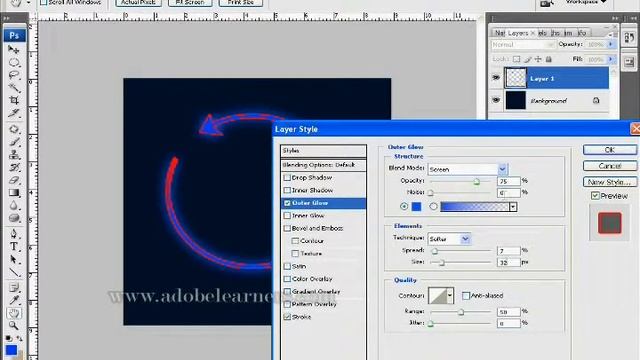Open the gradient picker dropdown arrow
Viewport: 640px width, 360px height.
tap(513, 207)
